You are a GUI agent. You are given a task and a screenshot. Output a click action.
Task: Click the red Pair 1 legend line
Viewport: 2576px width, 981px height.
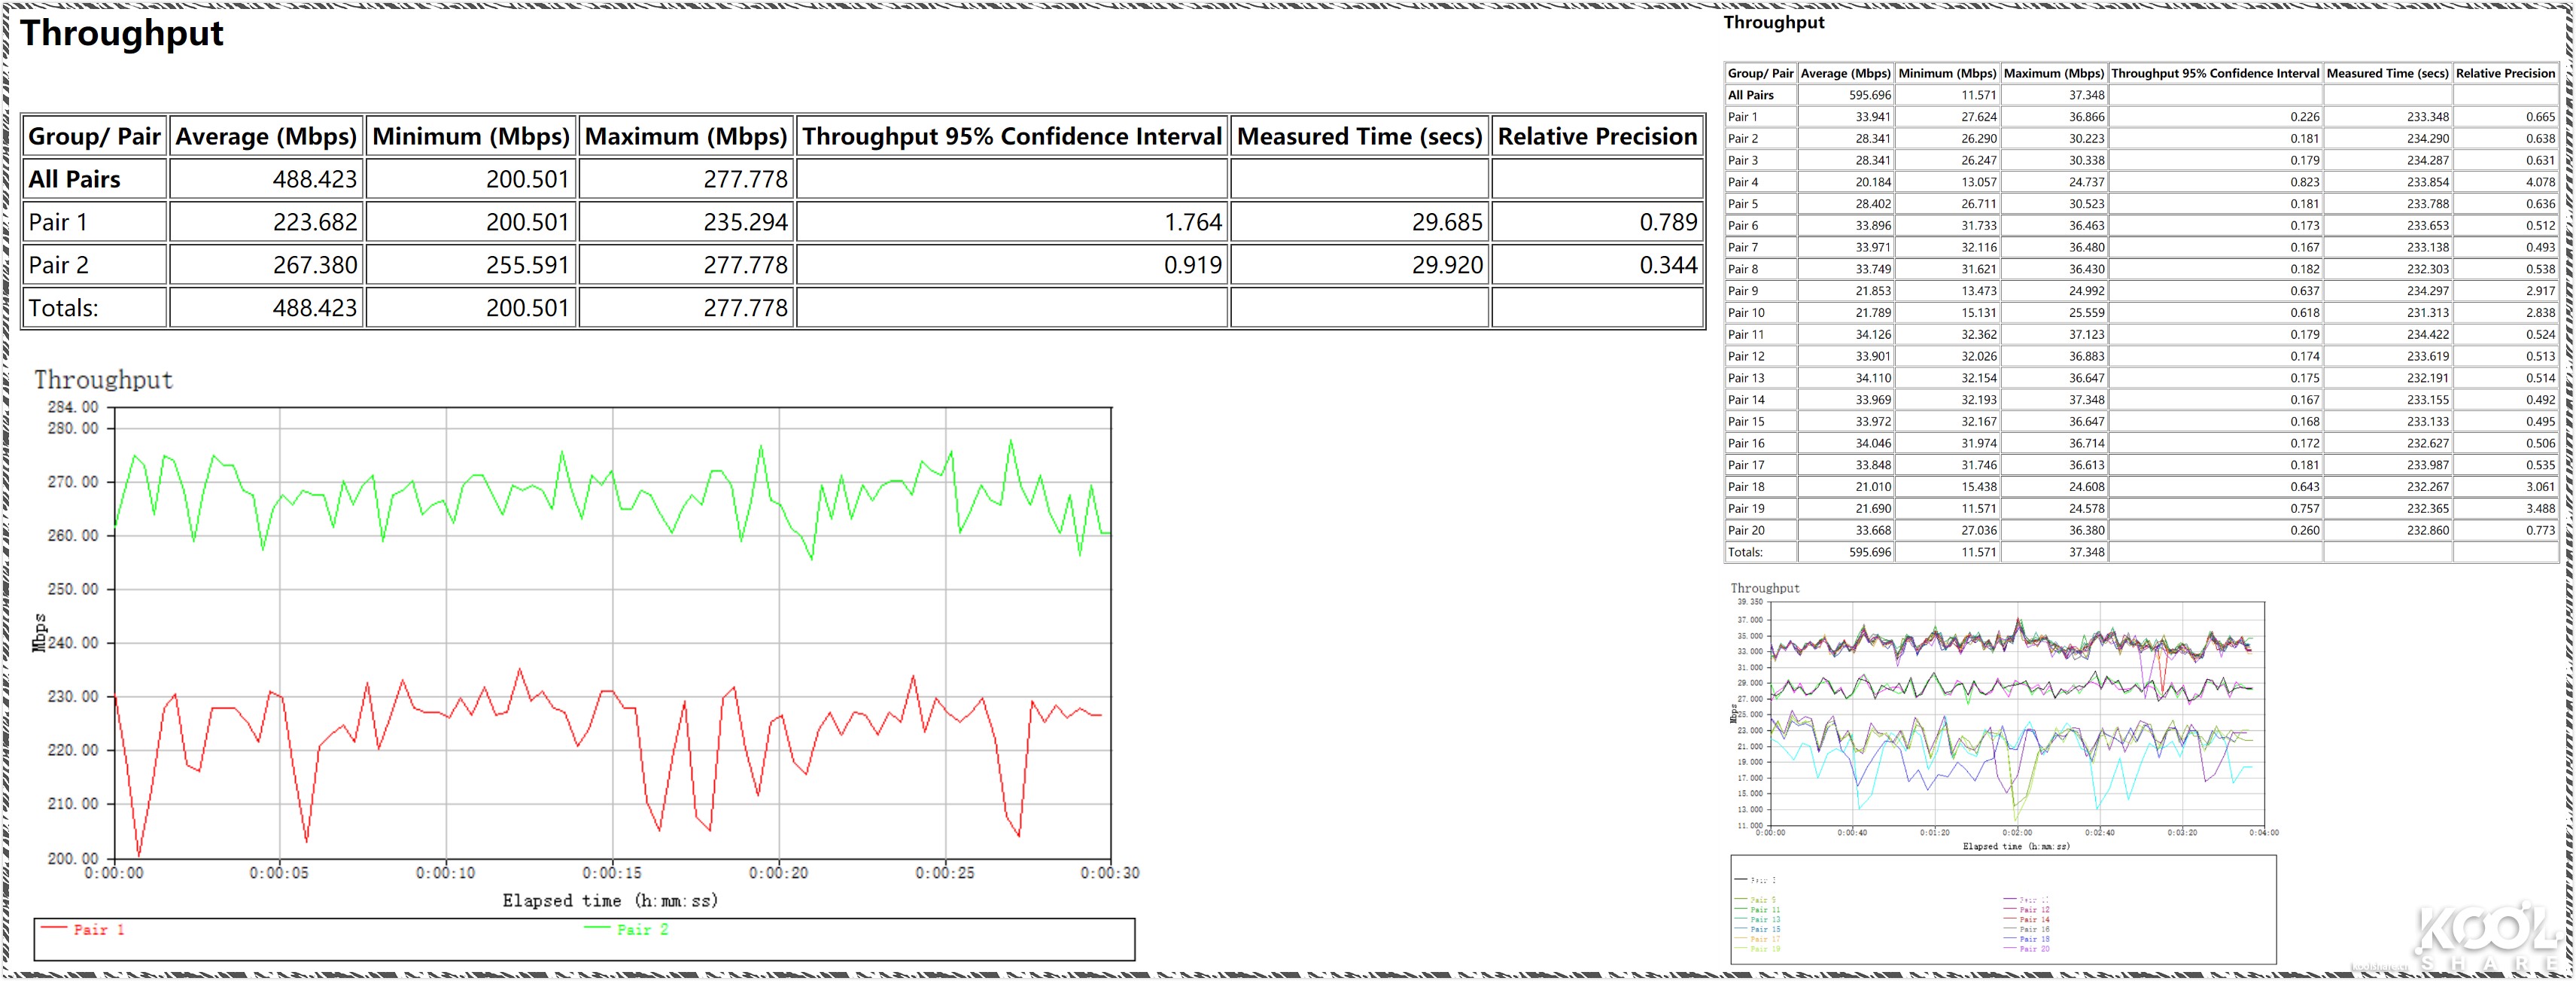(x=54, y=928)
